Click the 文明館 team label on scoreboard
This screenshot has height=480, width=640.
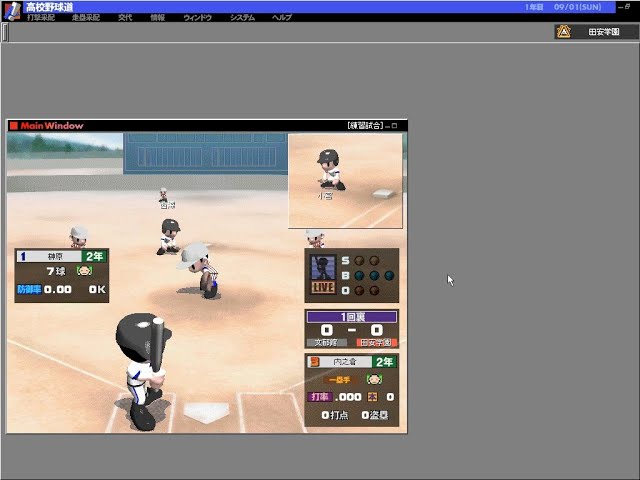click(x=326, y=342)
